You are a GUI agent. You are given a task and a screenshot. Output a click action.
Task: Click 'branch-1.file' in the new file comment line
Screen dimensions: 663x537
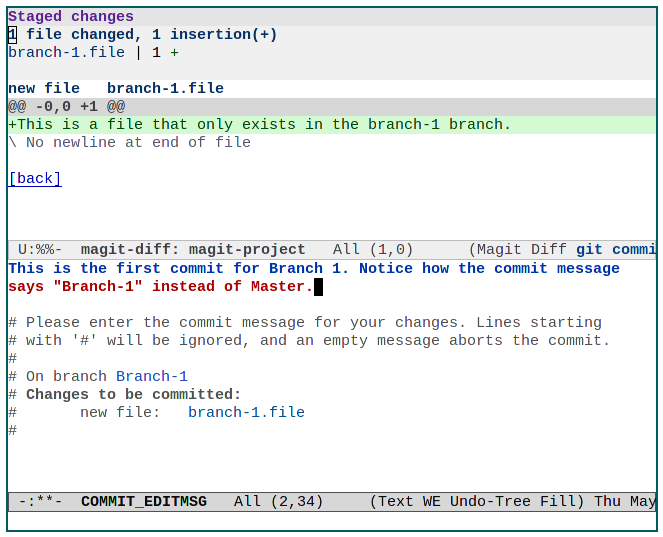click(x=246, y=412)
